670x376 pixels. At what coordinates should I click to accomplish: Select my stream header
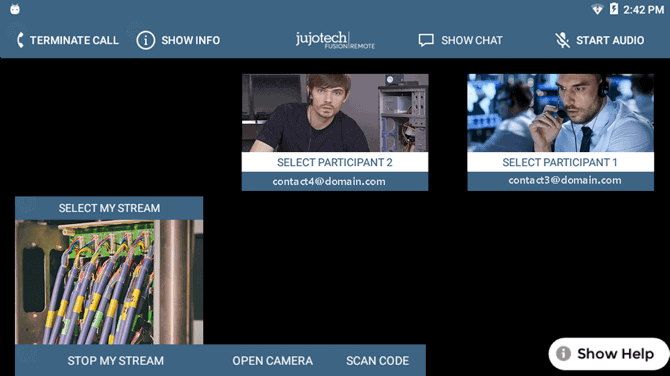(109, 208)
